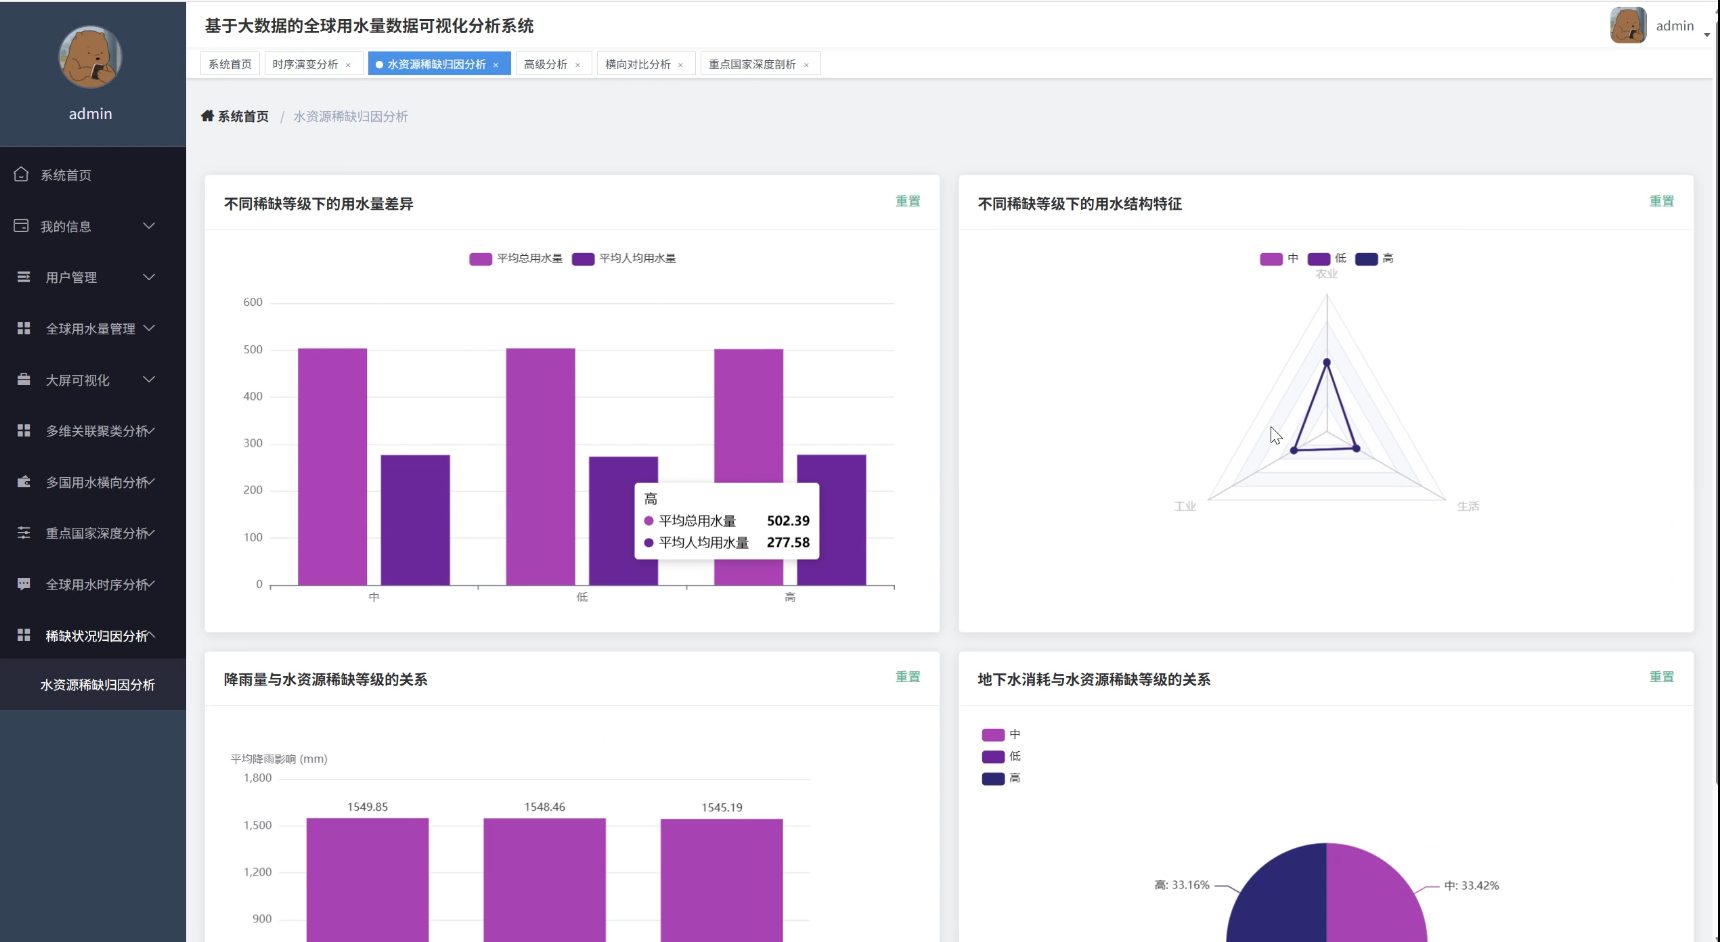Expand the 用户管理 menu chevron
The width and height of the screenshot is (1720, 942).
point(149,277)
